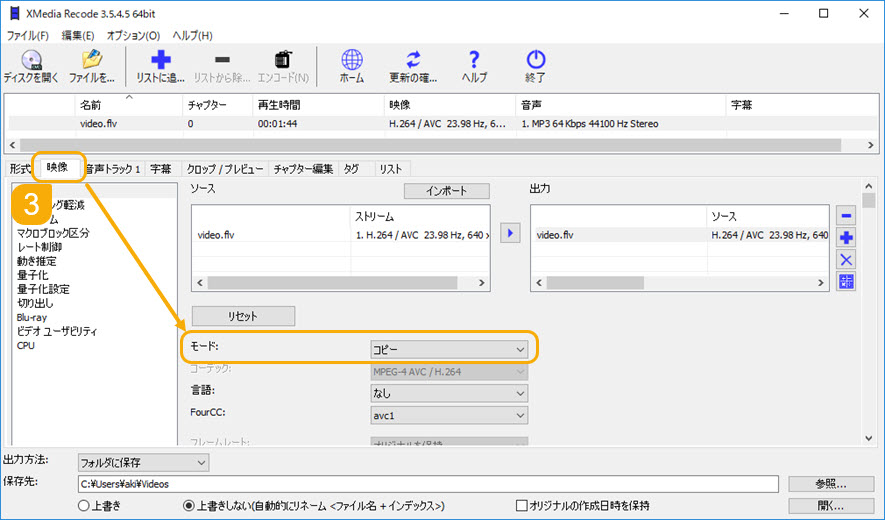The width and height of the screenshot is (885, 520).
Task: Select 量子化設定 in the settings list
Action: point(43,289)
